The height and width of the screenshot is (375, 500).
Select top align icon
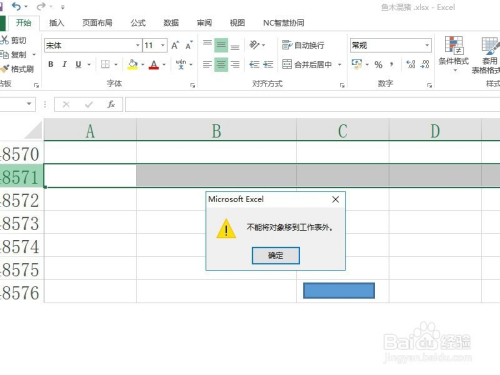tap(207, 44)
